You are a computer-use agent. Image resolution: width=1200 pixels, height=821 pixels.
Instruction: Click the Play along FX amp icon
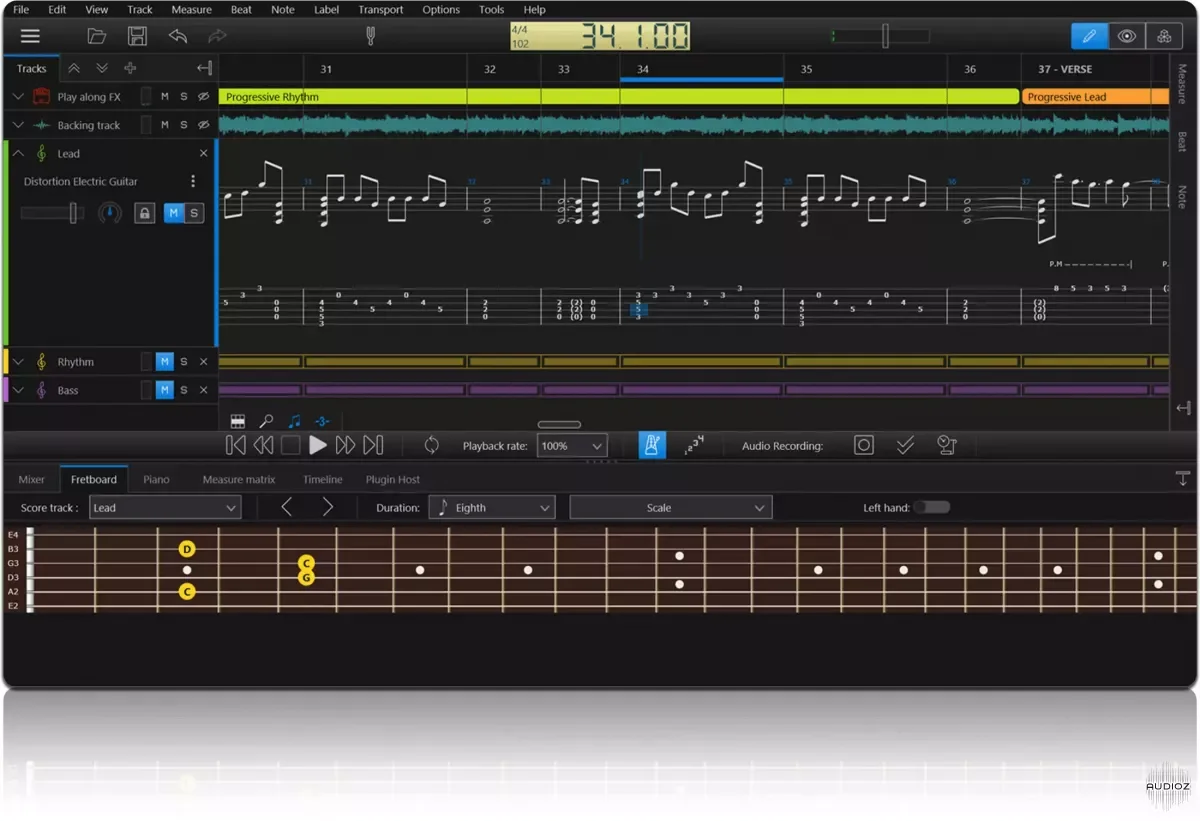pyautogui.click(x=41, y=97)
